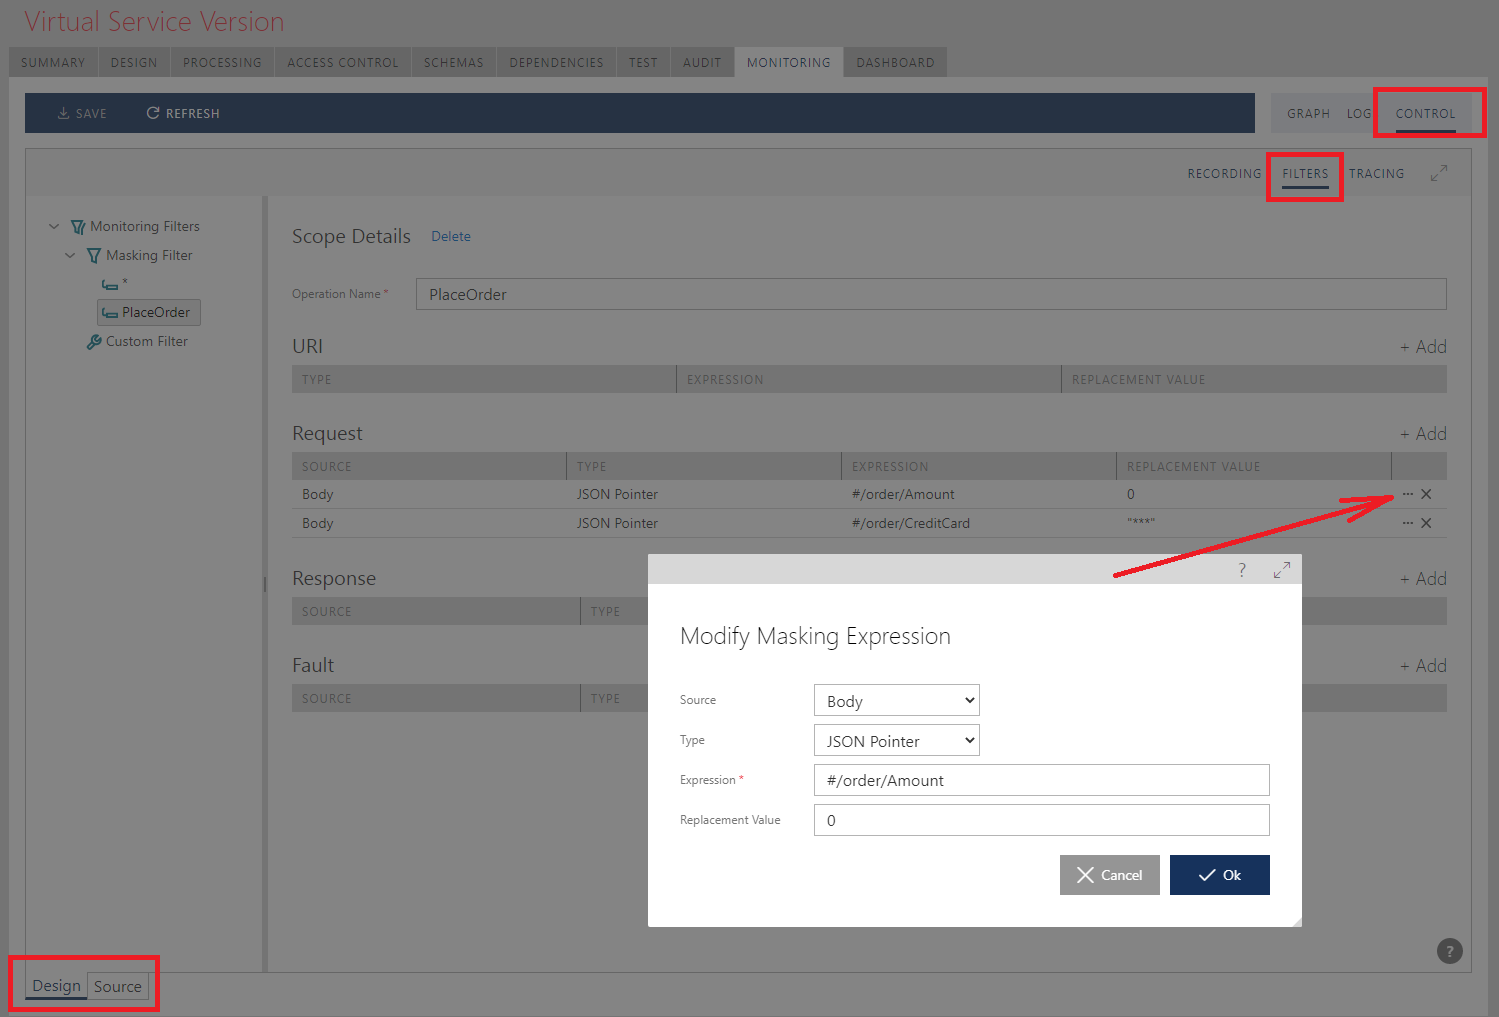Click the help icon at the bottom right

tap(1449, 951)
